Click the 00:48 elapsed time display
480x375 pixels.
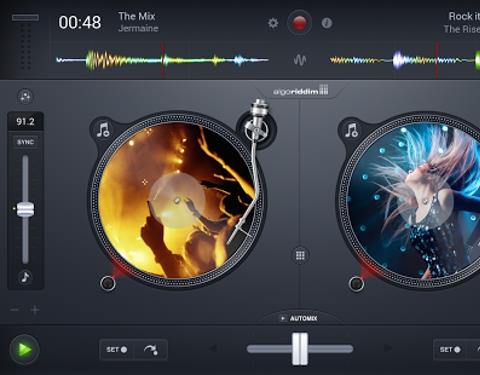click(x=80, y=23)
